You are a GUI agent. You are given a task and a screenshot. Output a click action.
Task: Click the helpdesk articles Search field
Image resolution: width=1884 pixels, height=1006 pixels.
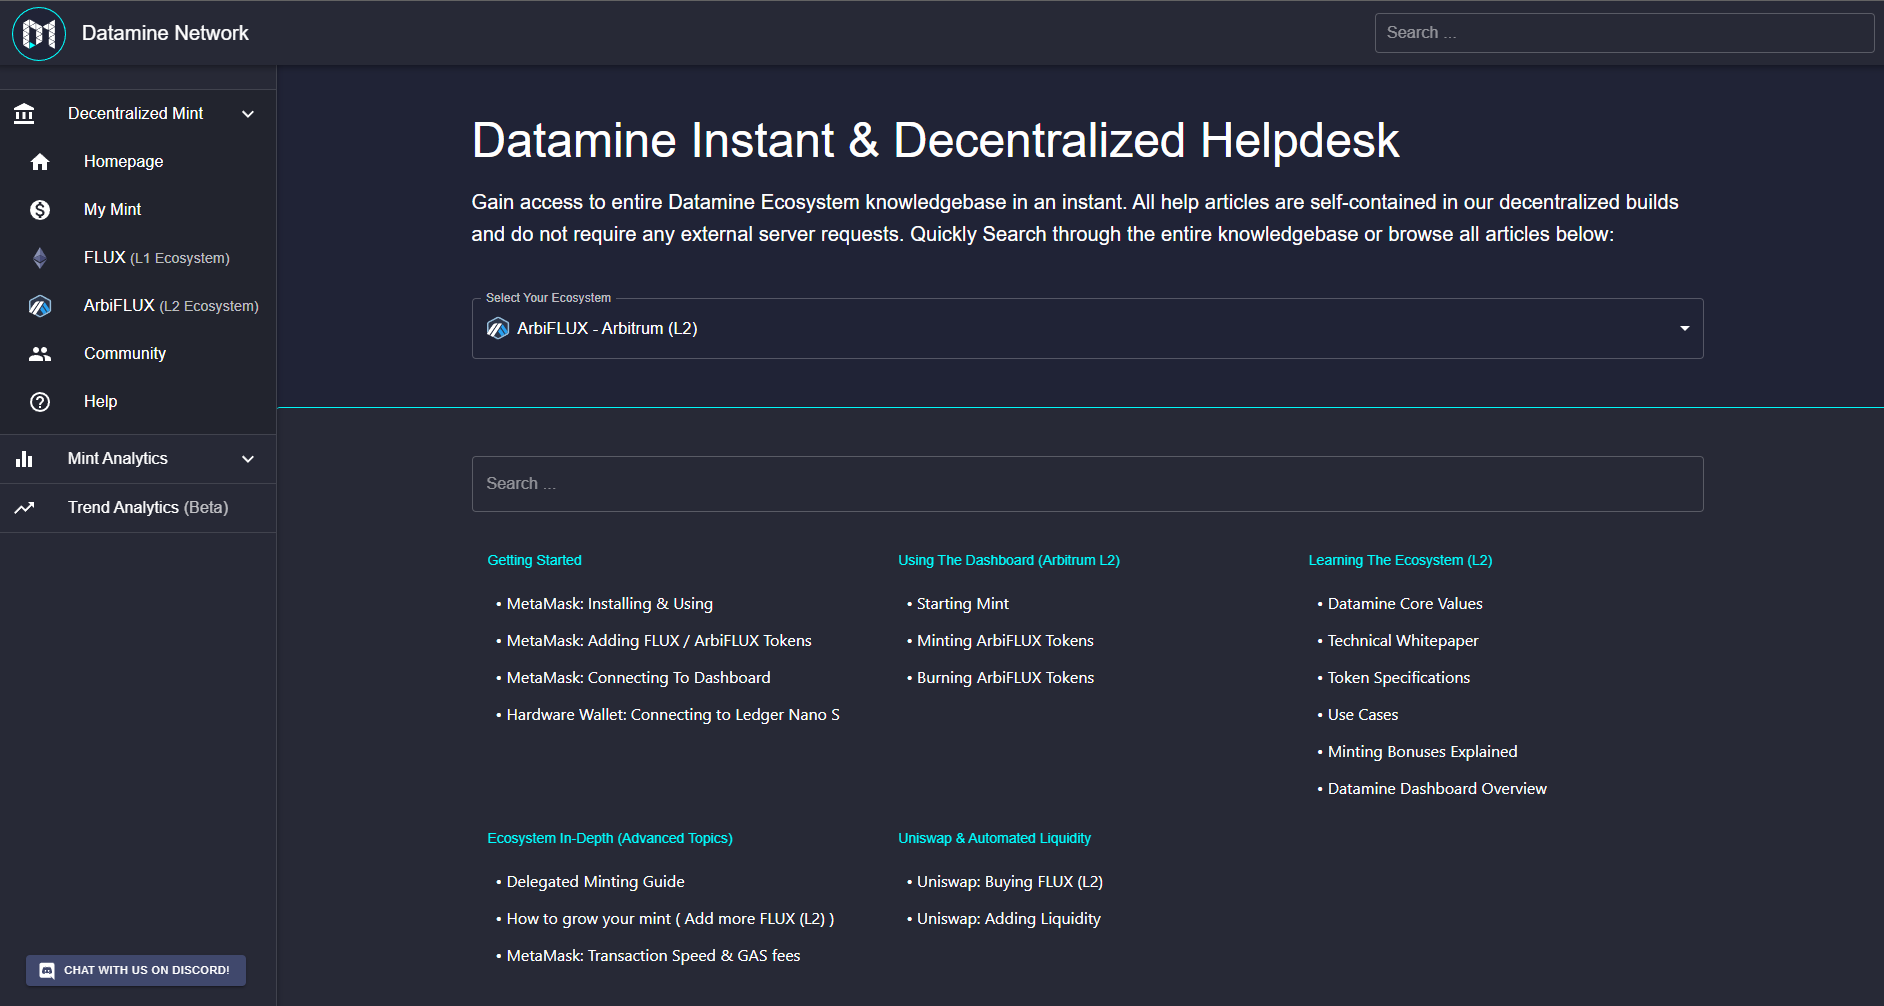tap(1087, 484)
